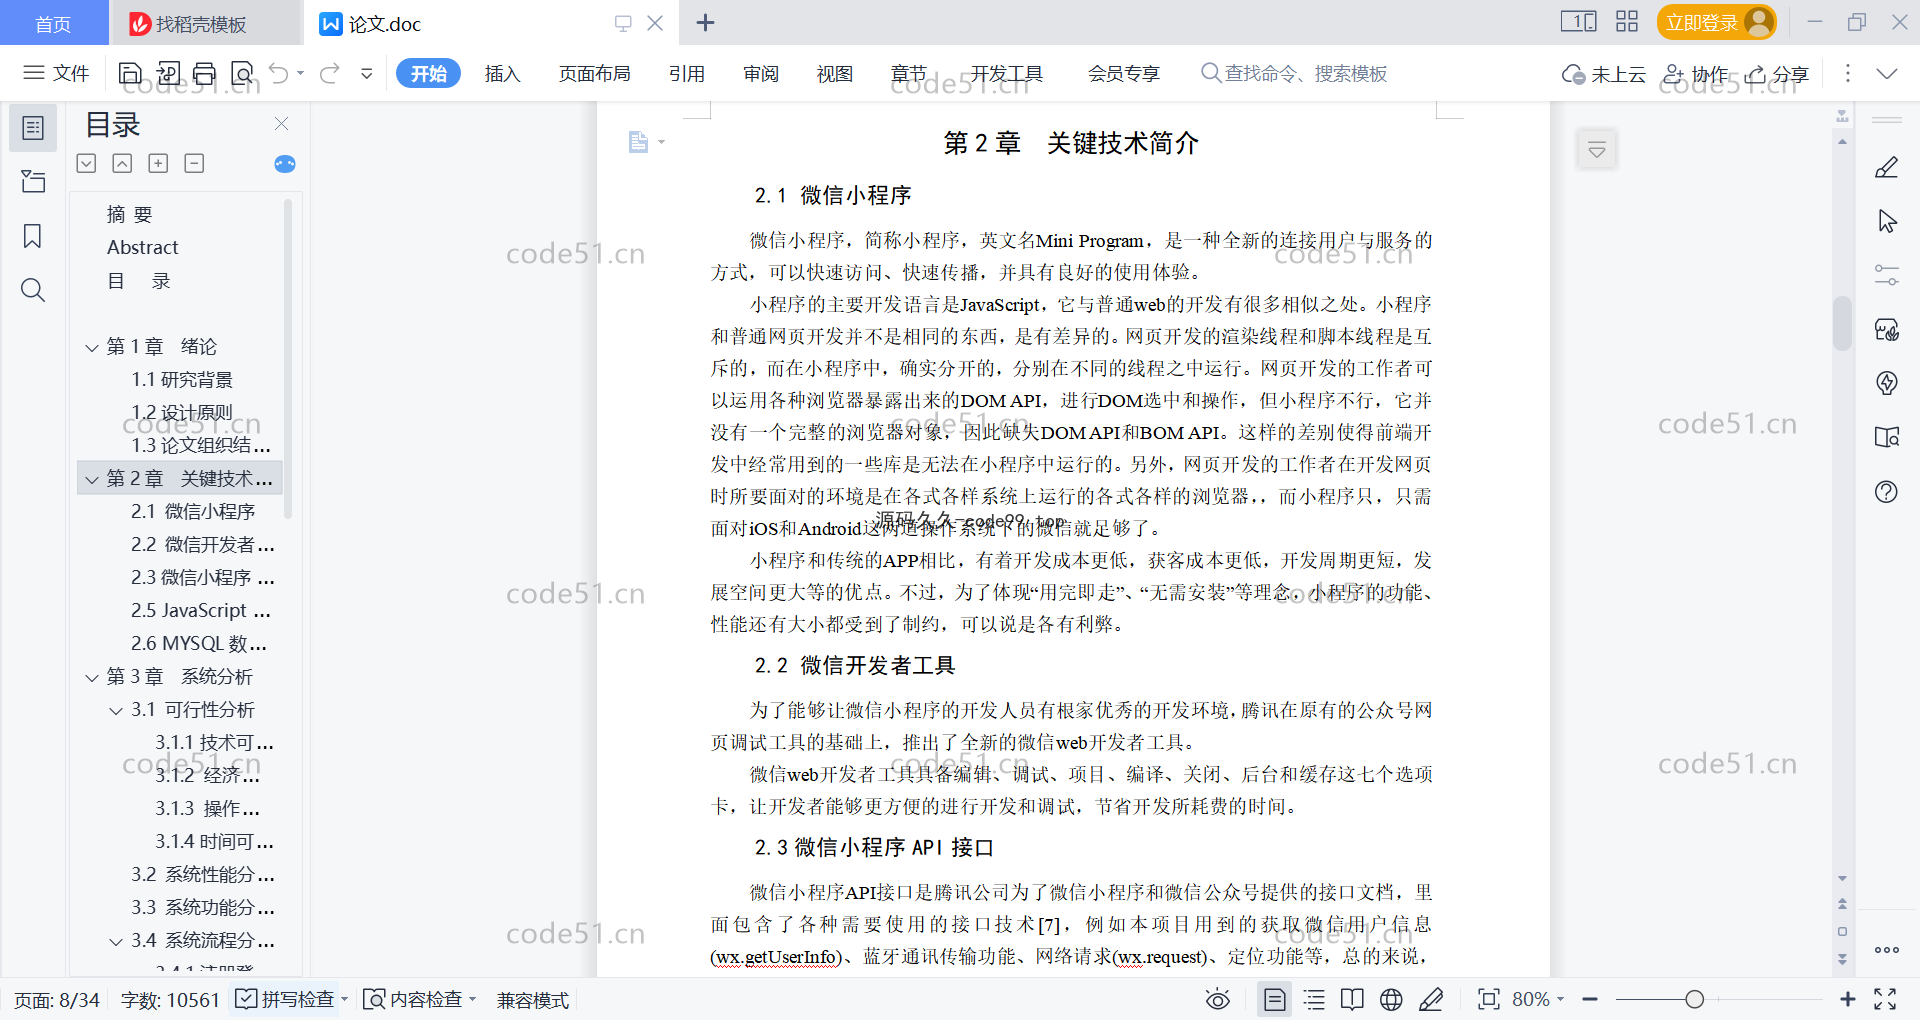This screenshot has width=1920, height=1020.
Task: Open the 拼写检查 dropdown arrow
Action: point(344,999)
